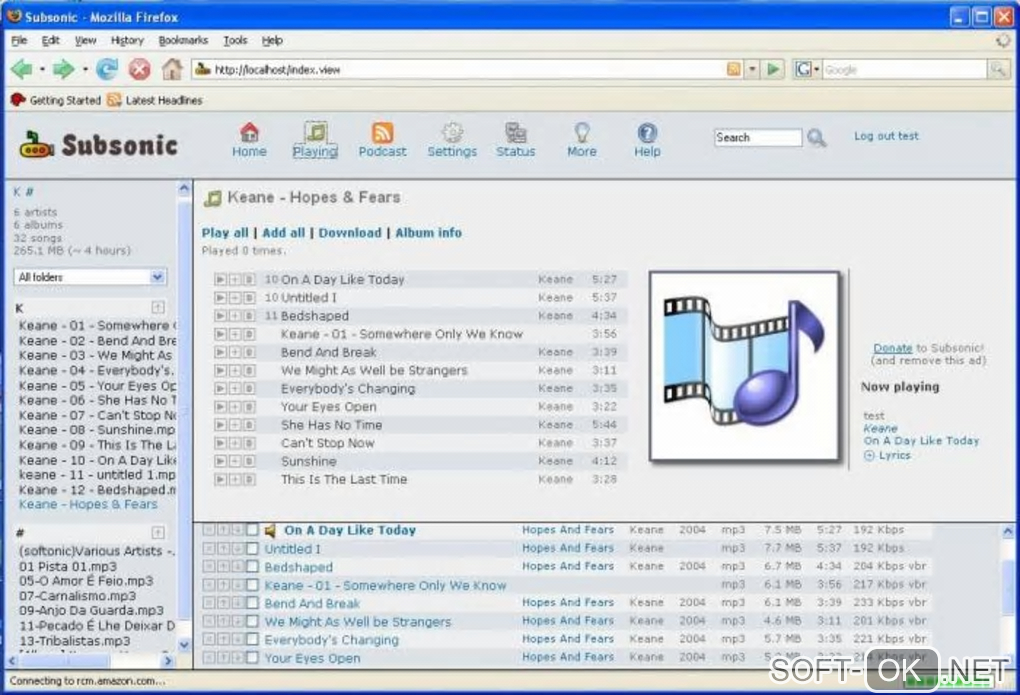Open the Status page icon
The width and height of the screenshot is (1020, 695).
(x=516, y=132)
